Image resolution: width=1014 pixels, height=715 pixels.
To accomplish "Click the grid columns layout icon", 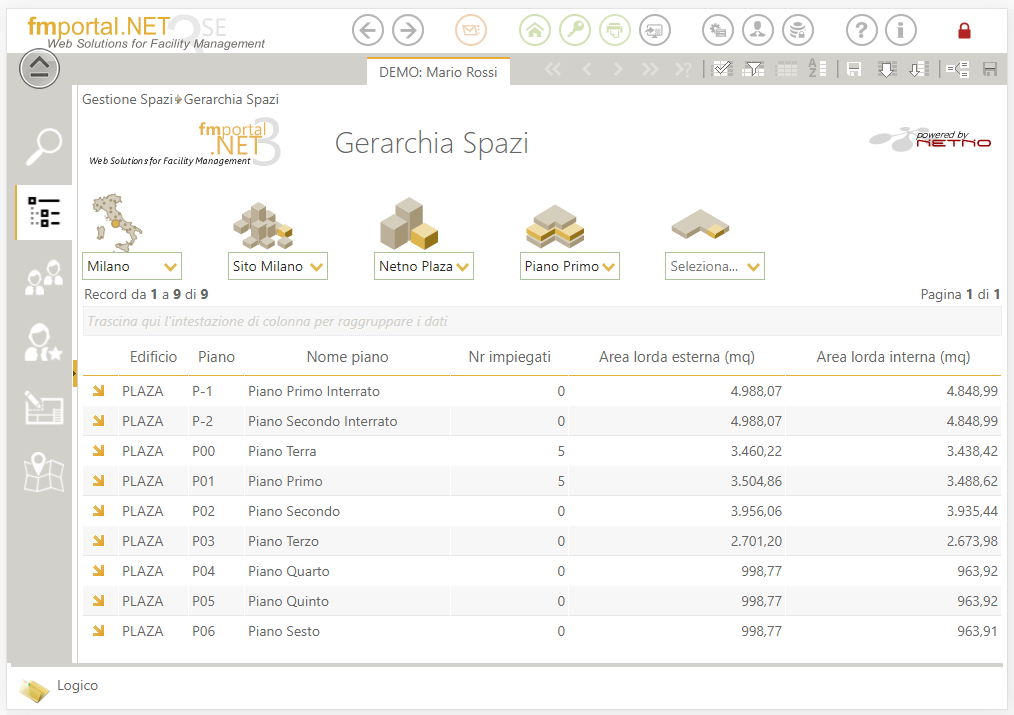I will (x=786, y=69).
